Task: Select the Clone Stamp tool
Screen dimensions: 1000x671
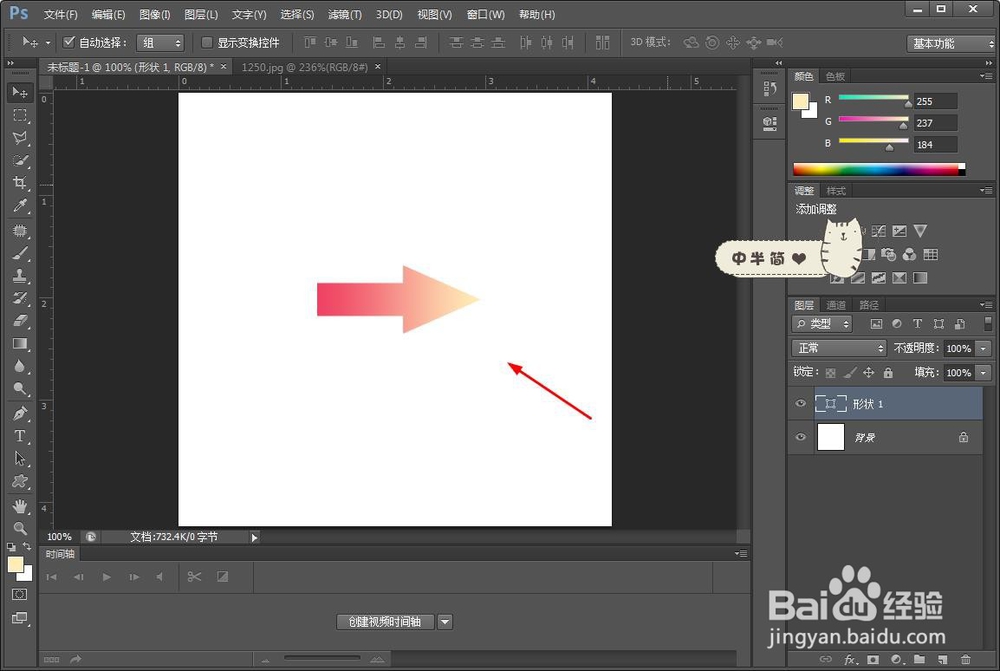Action: 20,276
